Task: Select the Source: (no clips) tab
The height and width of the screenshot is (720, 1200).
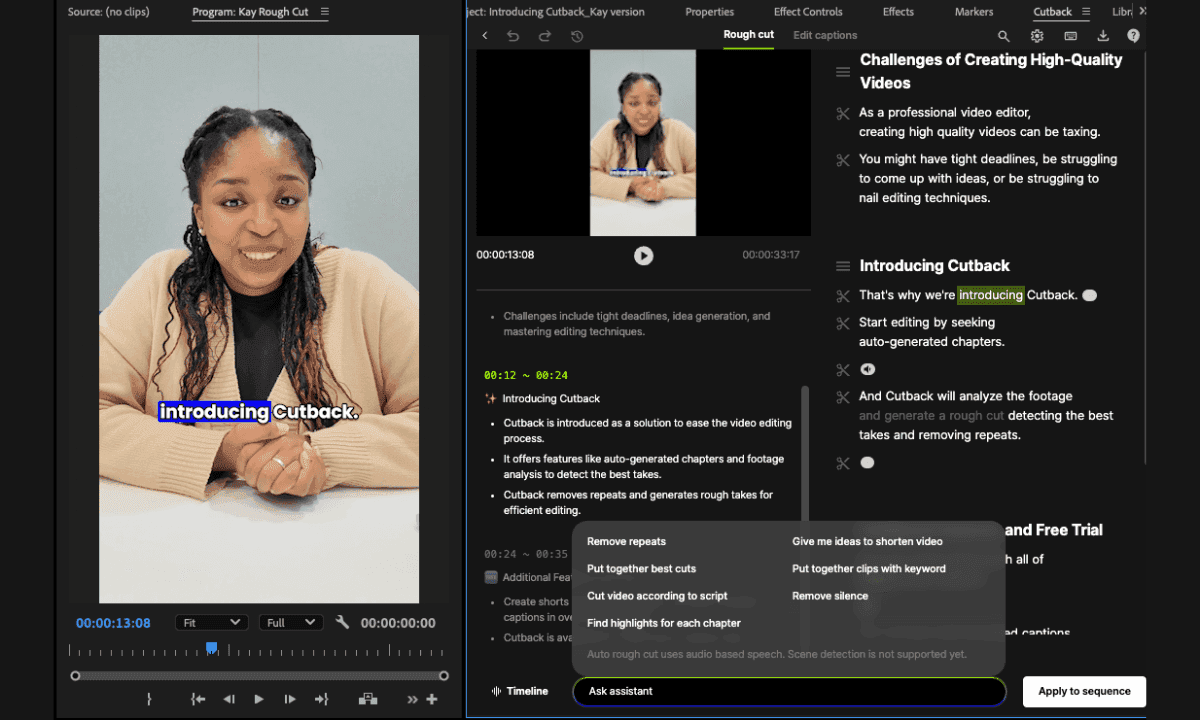Action: (x=109, y=12)
